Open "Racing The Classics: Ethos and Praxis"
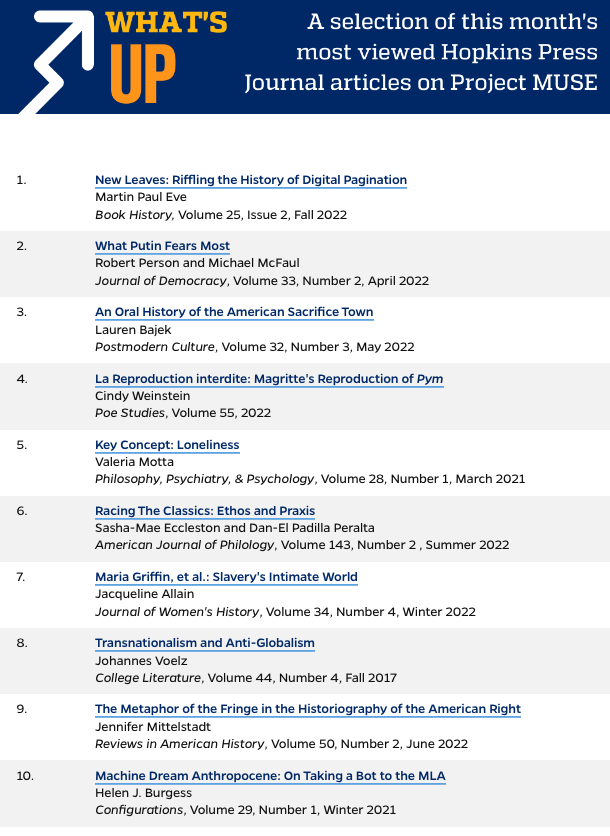The height and width of the screenshot is (836, 610). pos(205,511)
